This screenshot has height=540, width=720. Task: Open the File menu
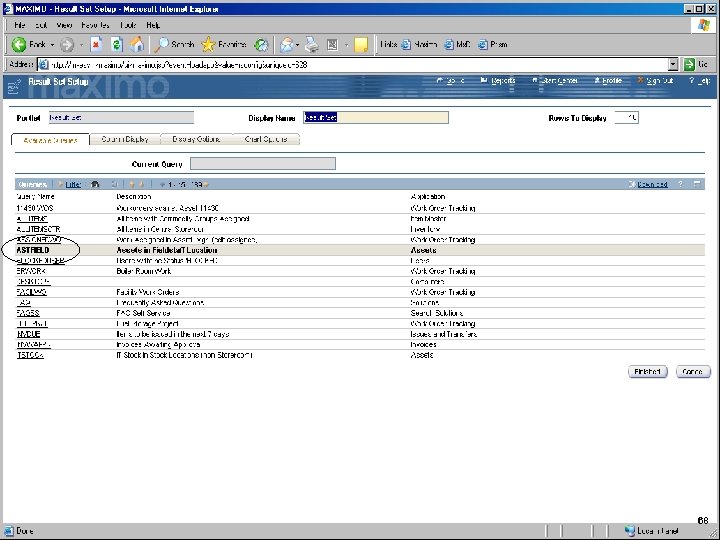(x=20, y=25)
